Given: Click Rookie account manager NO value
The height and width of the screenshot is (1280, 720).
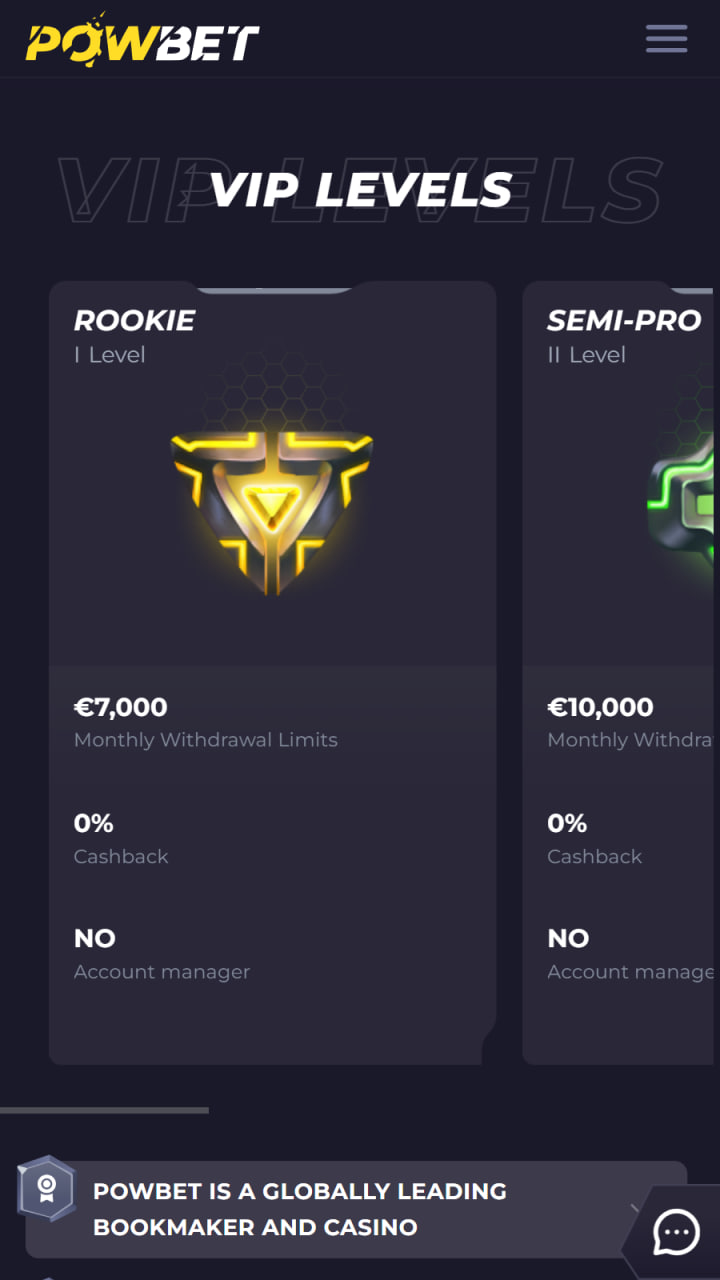Looking at the screenshot, I should pos(95,938).
